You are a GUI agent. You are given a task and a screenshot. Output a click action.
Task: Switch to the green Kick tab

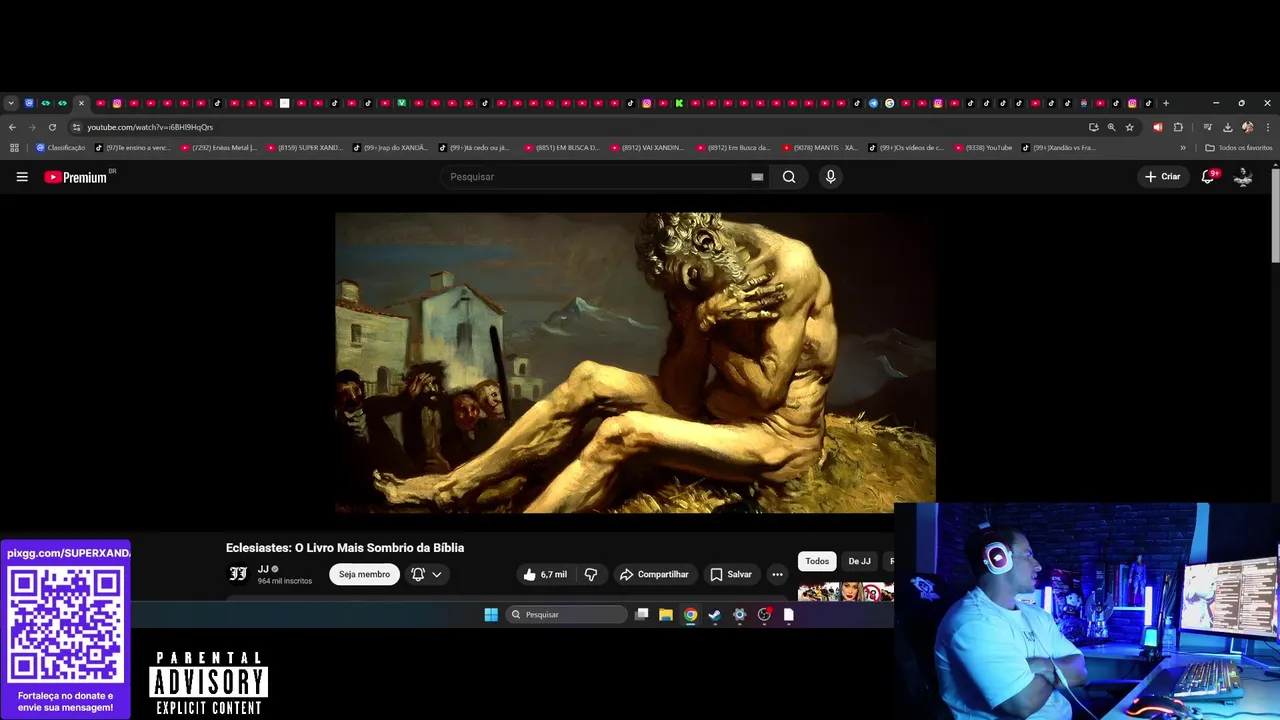679,103
